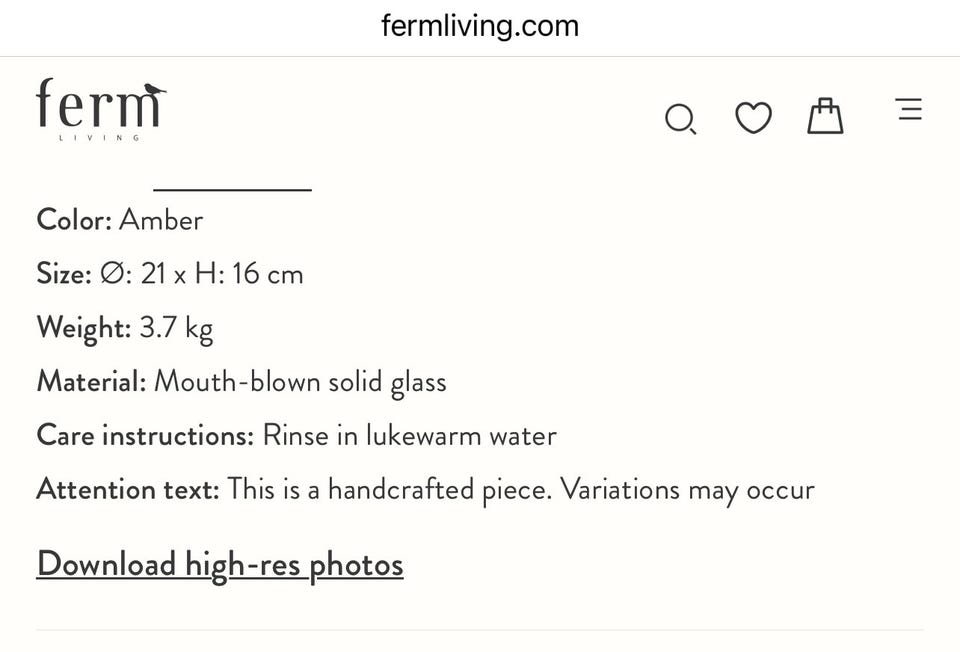Click the 'Amber' color value
The height and width of the screenshot is (652, 960).
pyautogui.click(x=161, y=220)
